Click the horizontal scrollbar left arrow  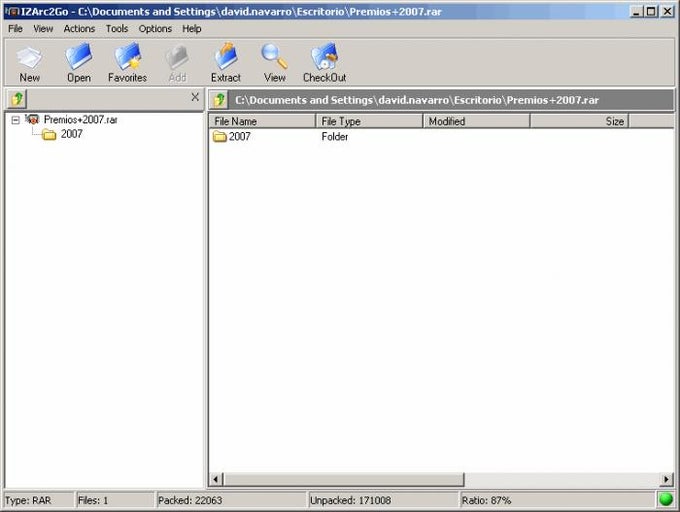215,479
